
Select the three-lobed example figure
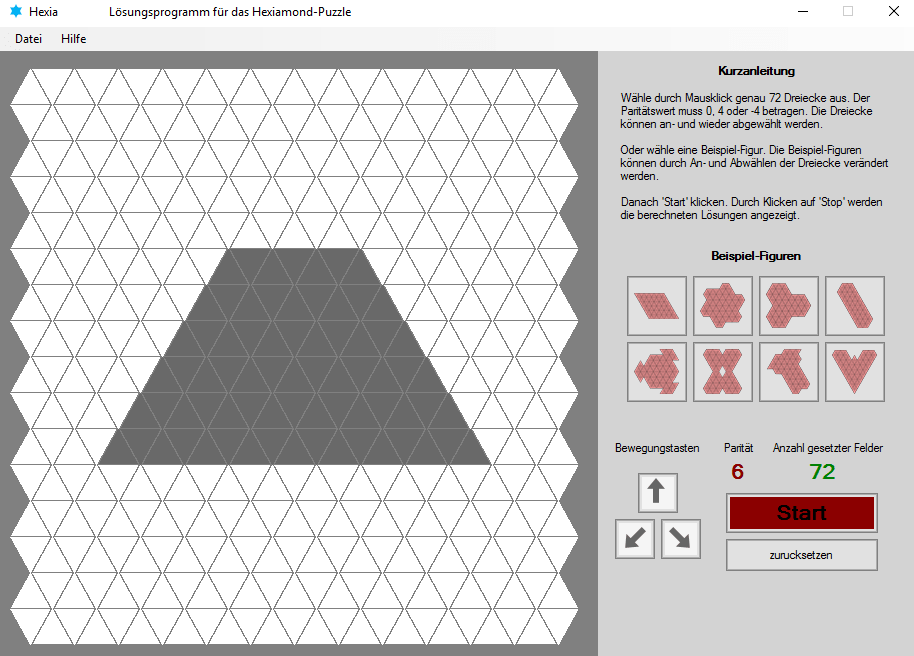pyautogui.click(x=789, y=306)
